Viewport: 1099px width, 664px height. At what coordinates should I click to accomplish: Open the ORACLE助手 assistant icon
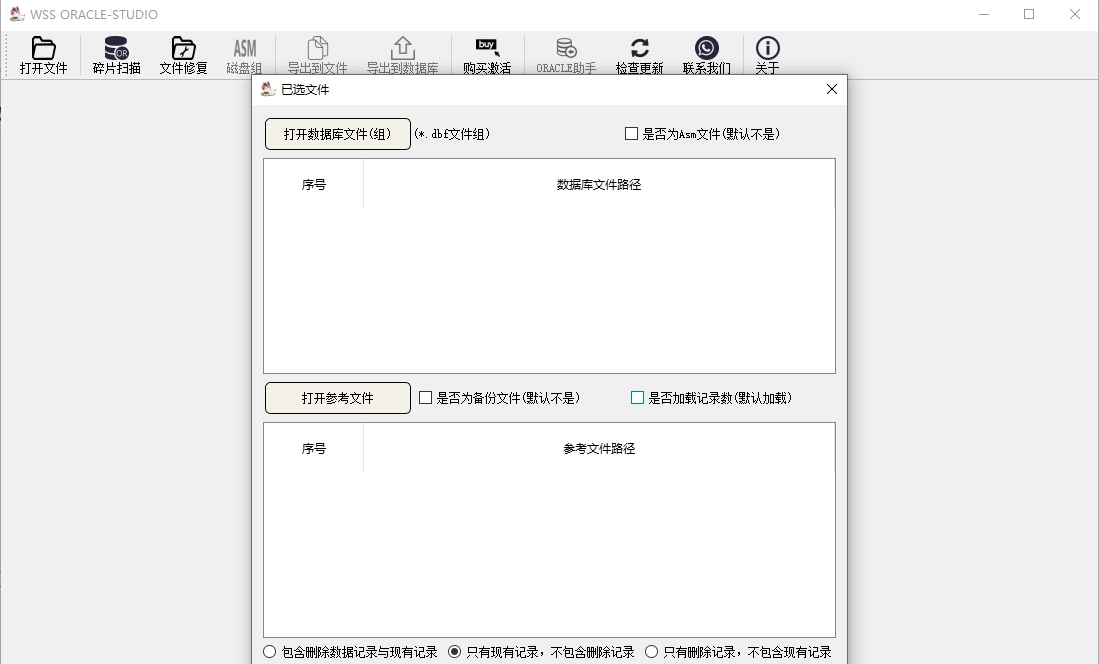click(565, 54)
